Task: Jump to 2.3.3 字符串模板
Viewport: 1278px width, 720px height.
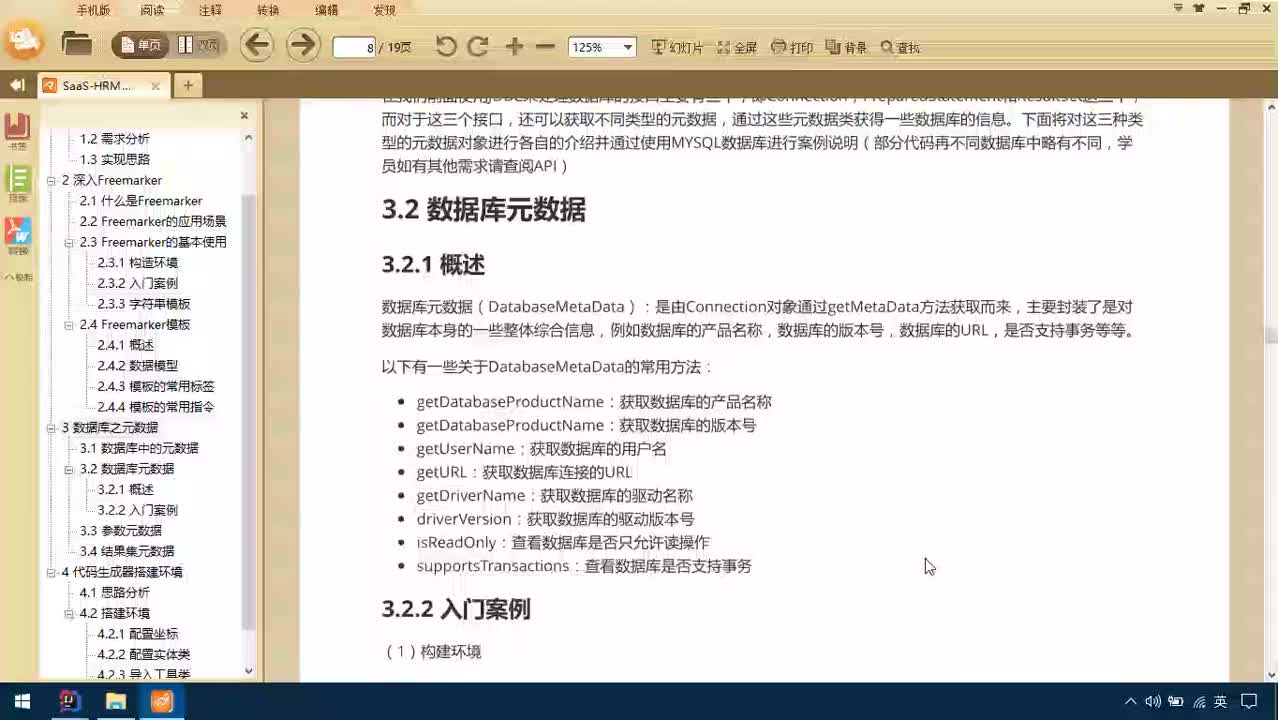Action: point(143,304)
